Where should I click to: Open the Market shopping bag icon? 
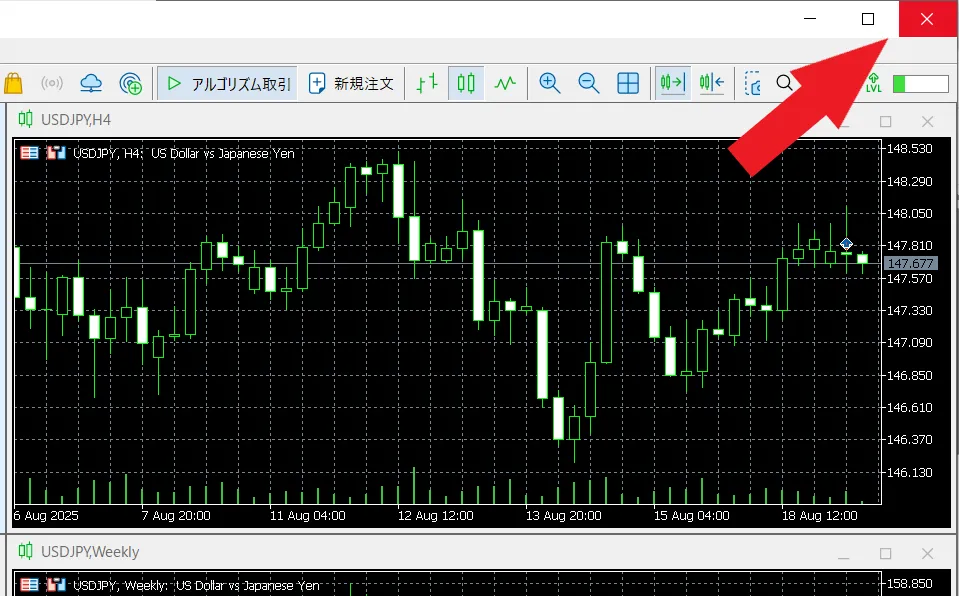pos(13,83)
